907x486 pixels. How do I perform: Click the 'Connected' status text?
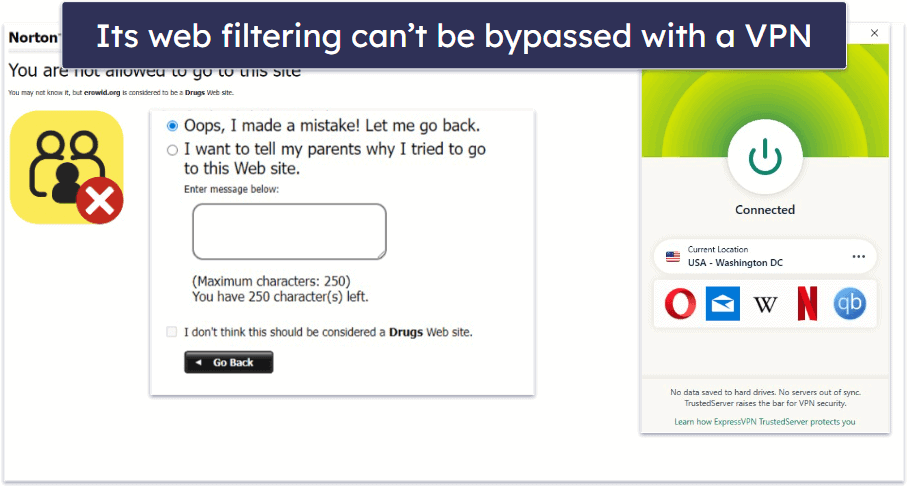765,209
